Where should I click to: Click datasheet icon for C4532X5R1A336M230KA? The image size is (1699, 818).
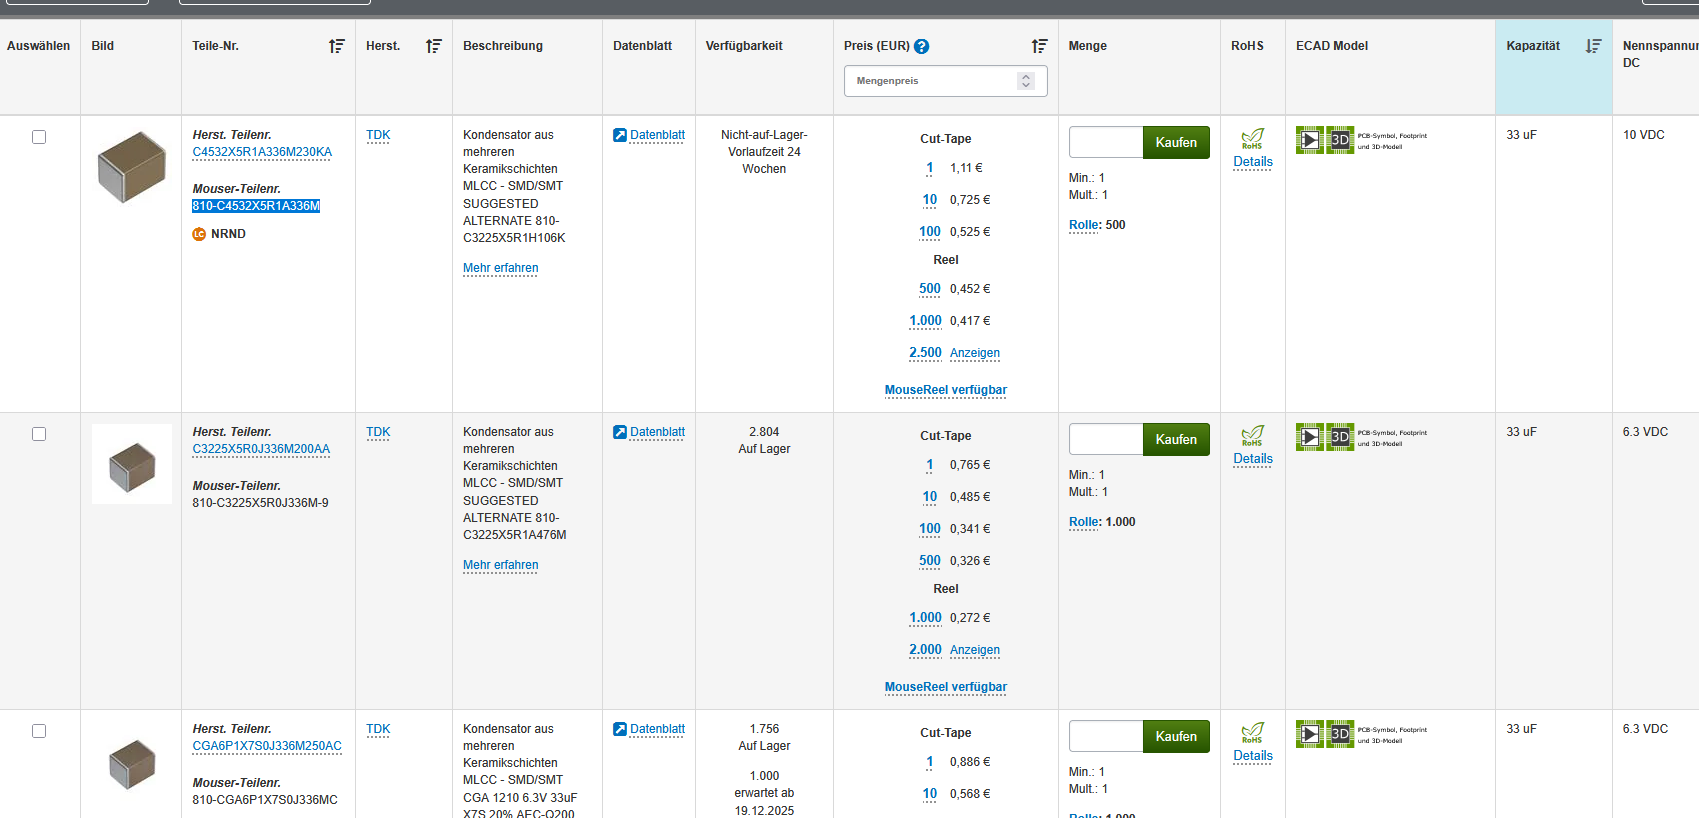pos(620,135)
